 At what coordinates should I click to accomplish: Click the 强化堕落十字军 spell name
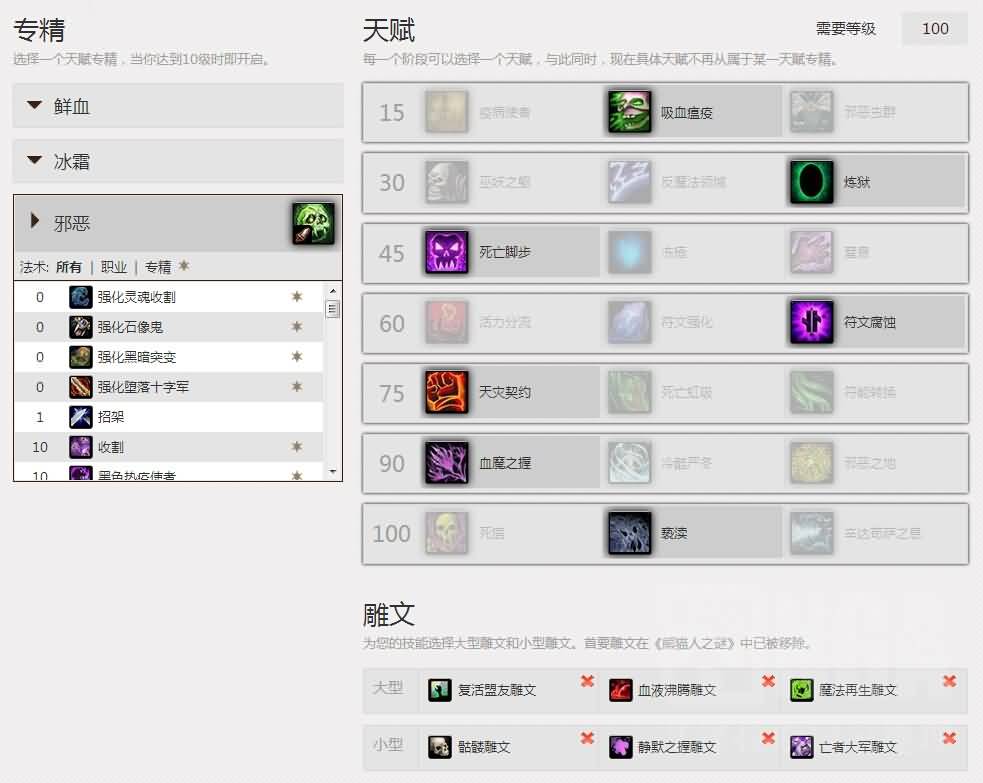click(x=143, y=387)
